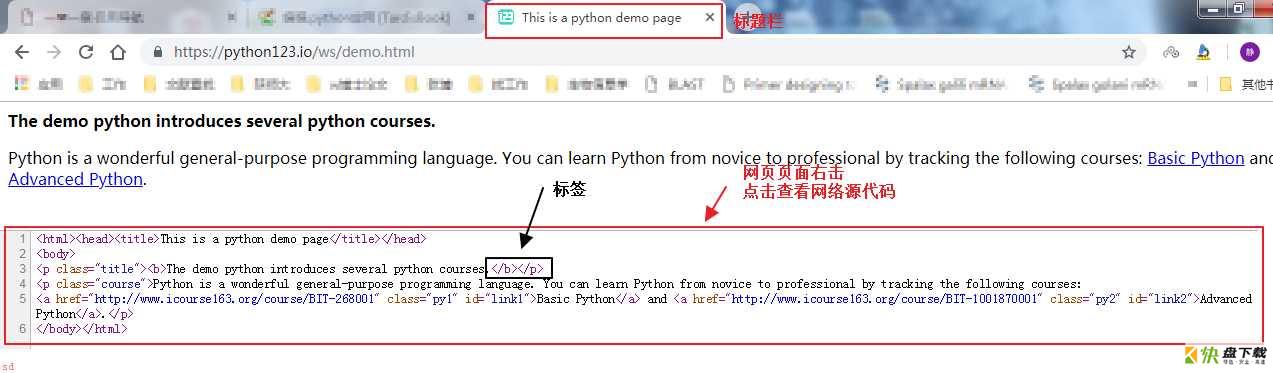Open the browser home page icon
The height and width of the screenshot is (373, 1273).
tap(118, 52)
